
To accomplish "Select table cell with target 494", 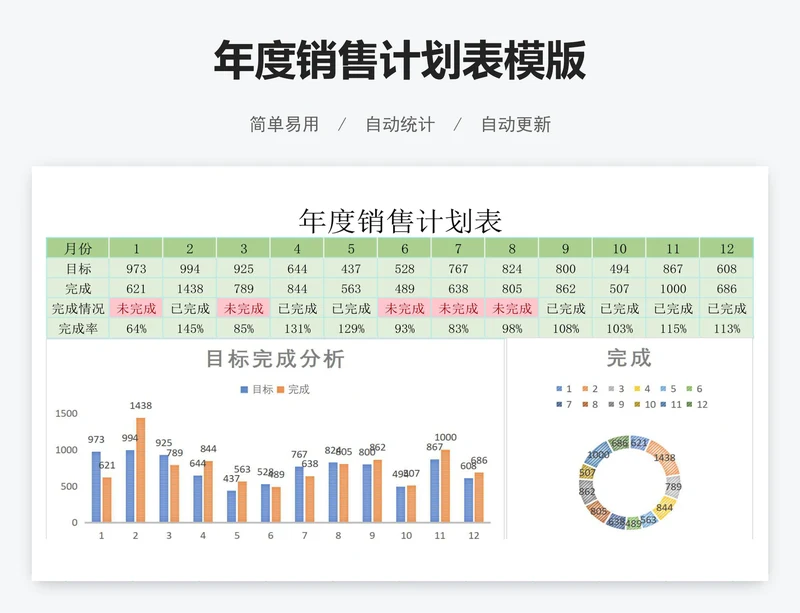I will click(x=619, y=268).
